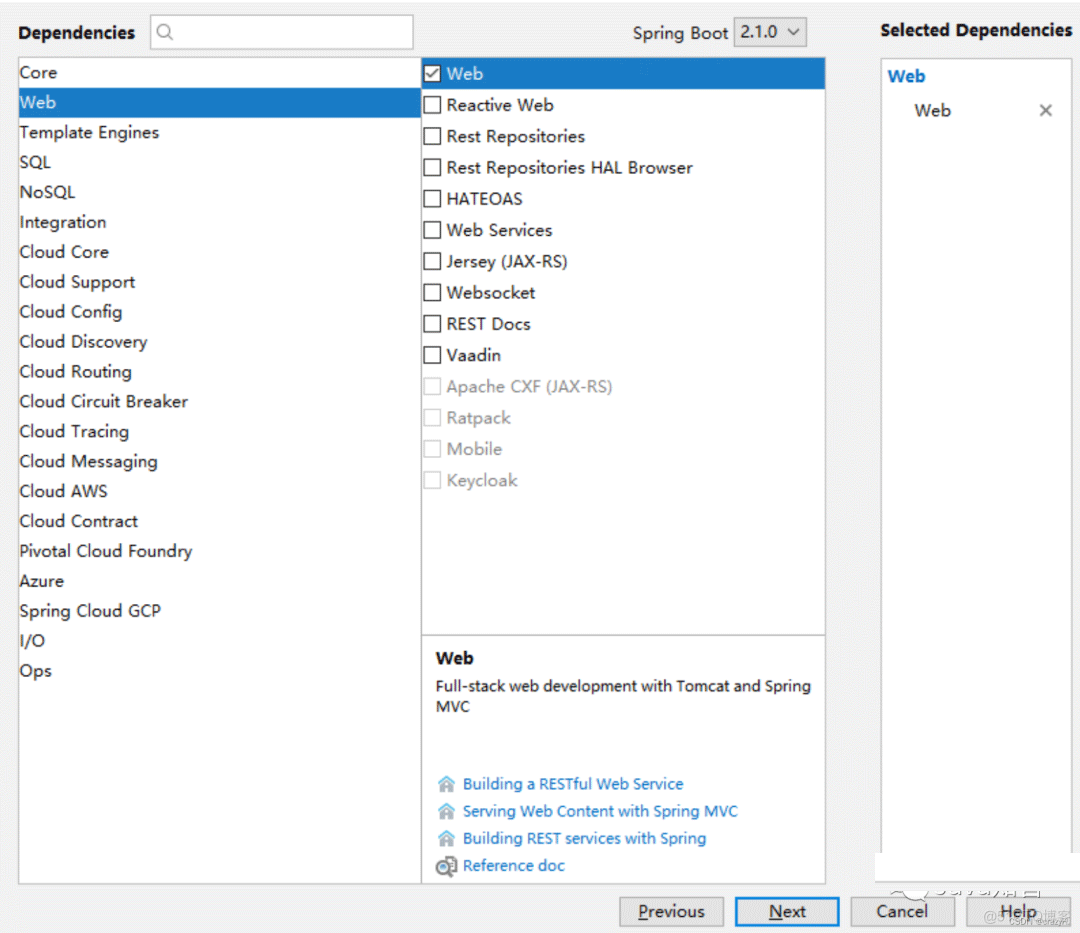This screenshot has width=1080, height=933.
Task: Select the Cloud Config category
Action: [219, 312]
